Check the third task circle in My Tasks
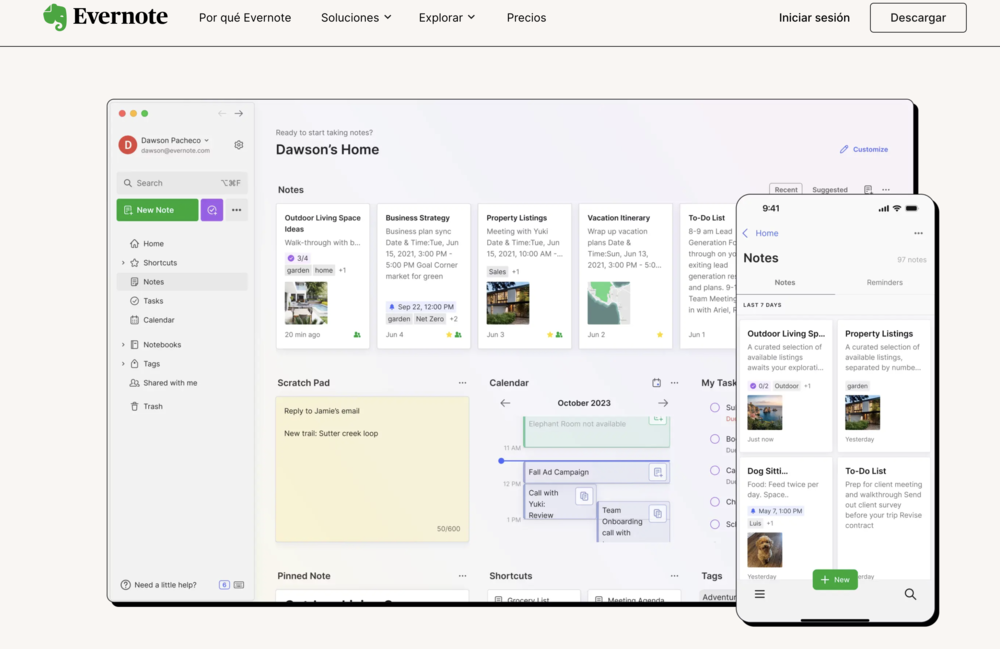Viewport: 1000px width, 649px height. click(x=715, y=470)
